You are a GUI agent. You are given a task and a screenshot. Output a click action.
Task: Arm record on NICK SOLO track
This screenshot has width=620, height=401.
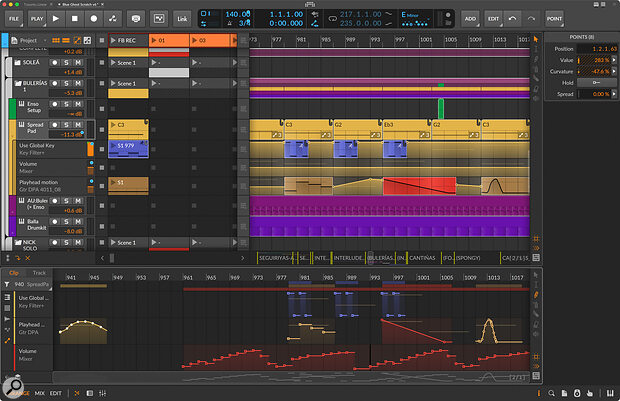coord(55,242)
